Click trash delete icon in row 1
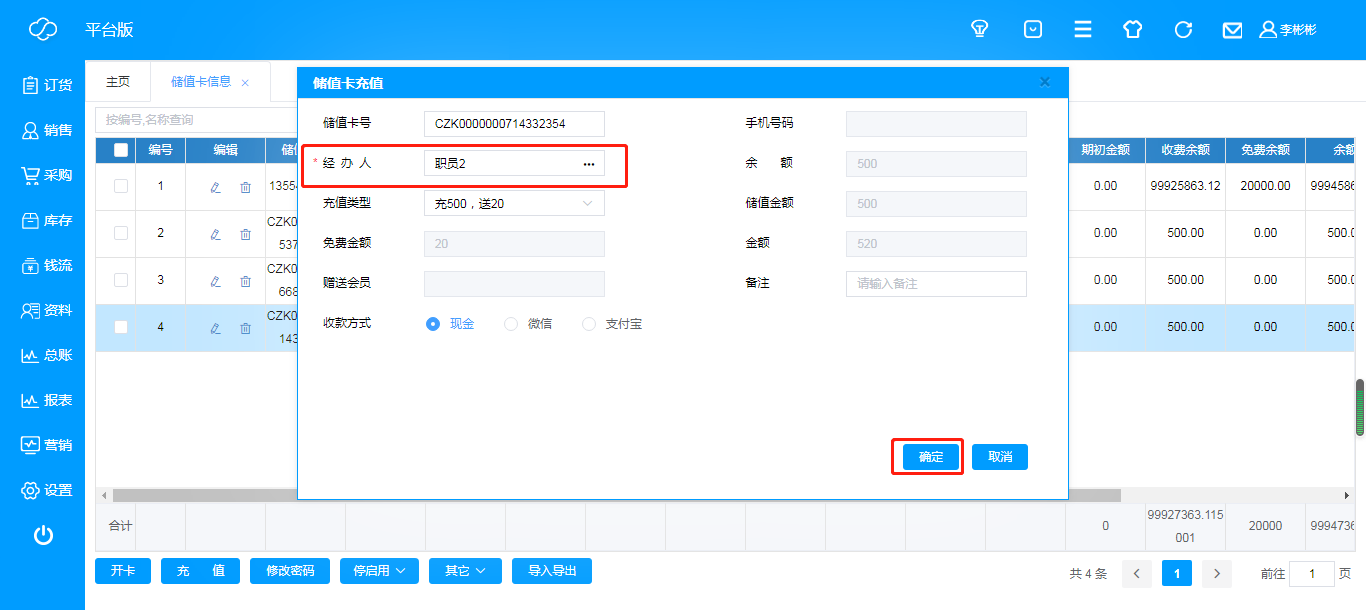The width and height of the screenshot is (1366, 610). tap(245, 187)
